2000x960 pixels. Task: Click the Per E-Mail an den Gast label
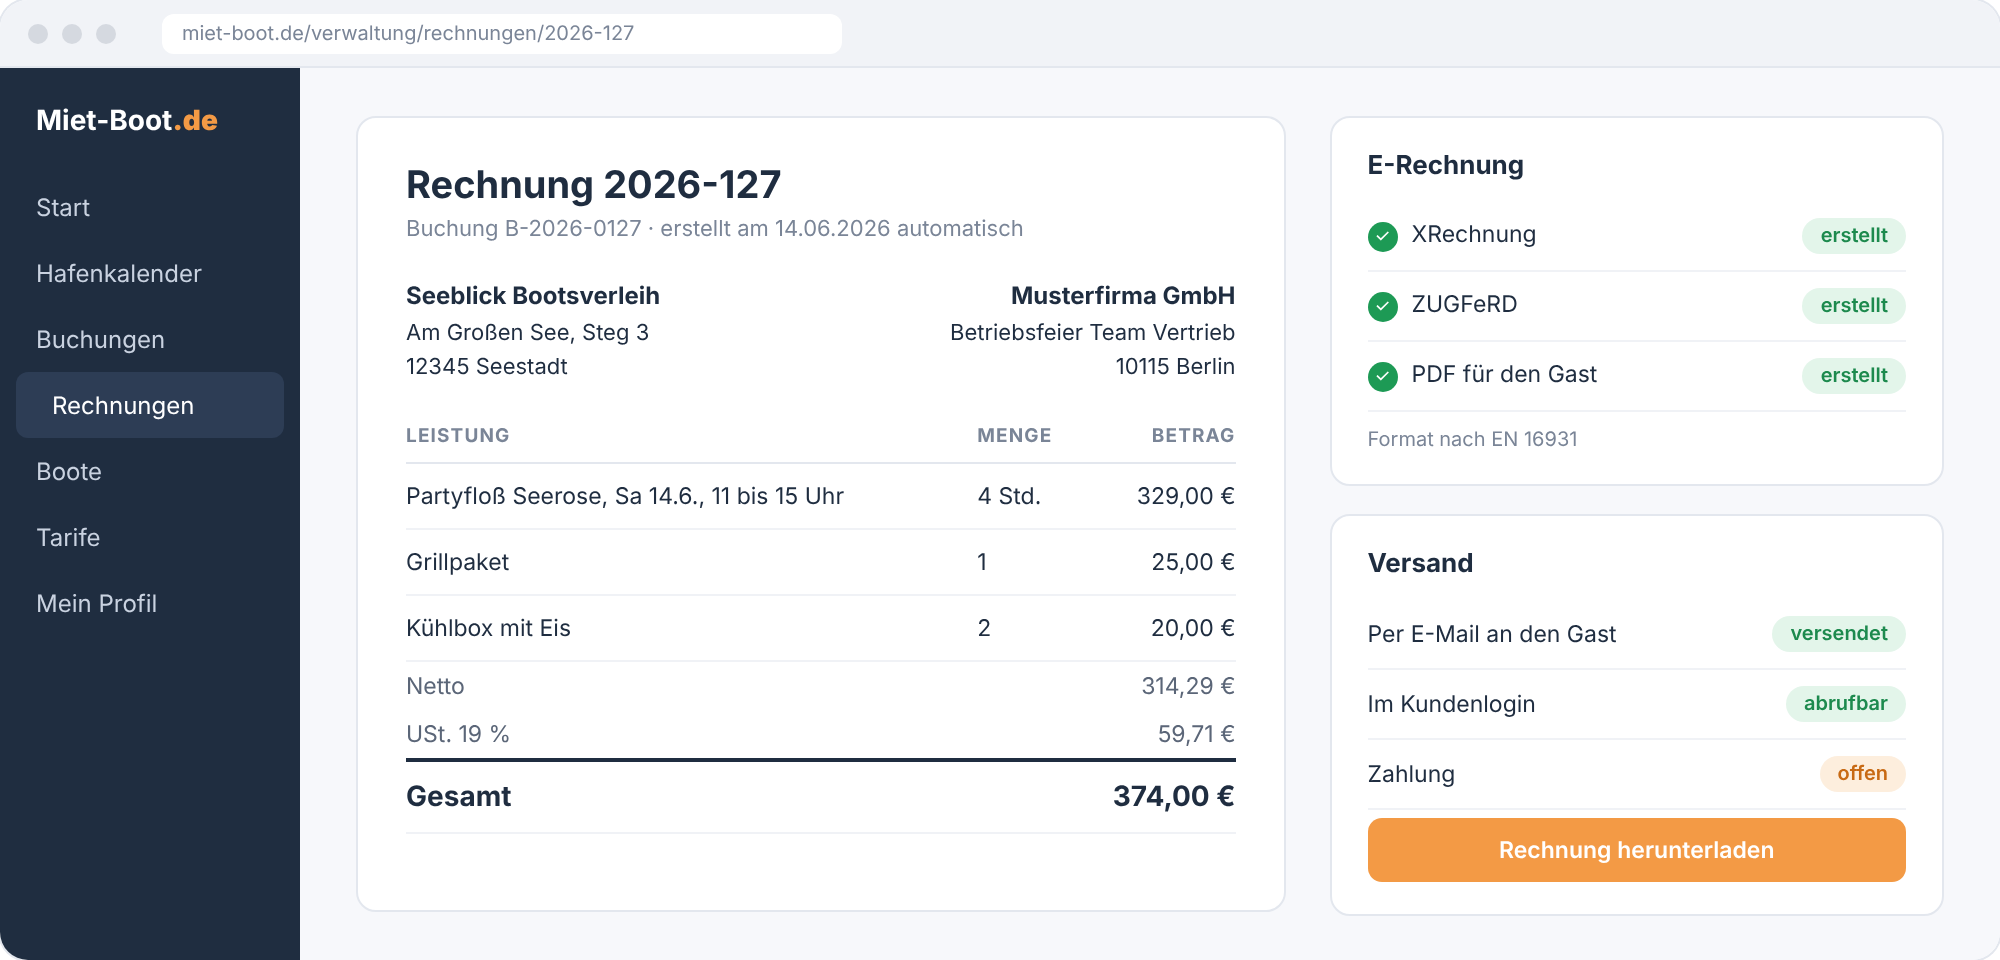point(1491,635)
